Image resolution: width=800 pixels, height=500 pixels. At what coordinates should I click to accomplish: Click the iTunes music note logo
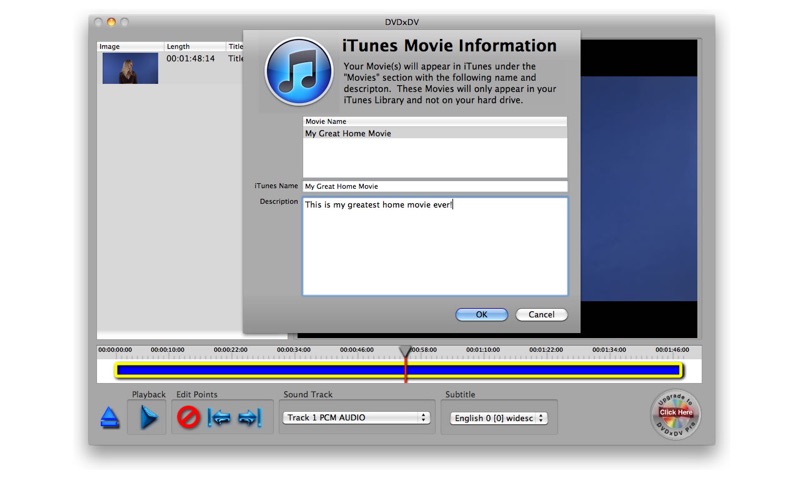(x=299, y=72)
